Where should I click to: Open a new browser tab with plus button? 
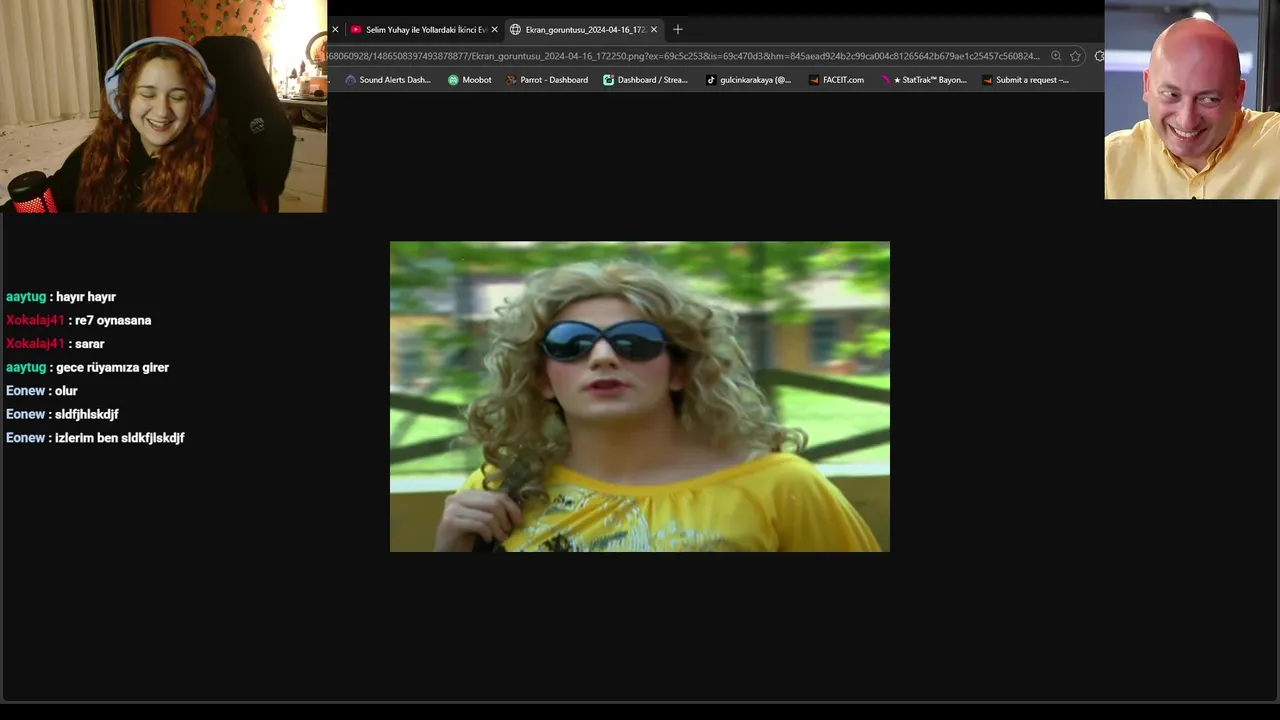(678, 30)
